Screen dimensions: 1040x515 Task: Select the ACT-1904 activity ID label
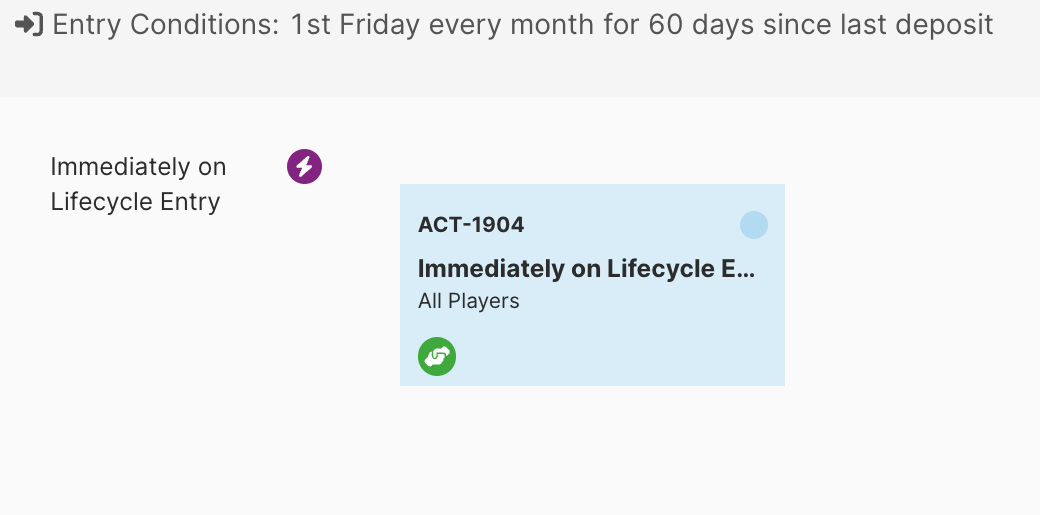coord(470,225)
